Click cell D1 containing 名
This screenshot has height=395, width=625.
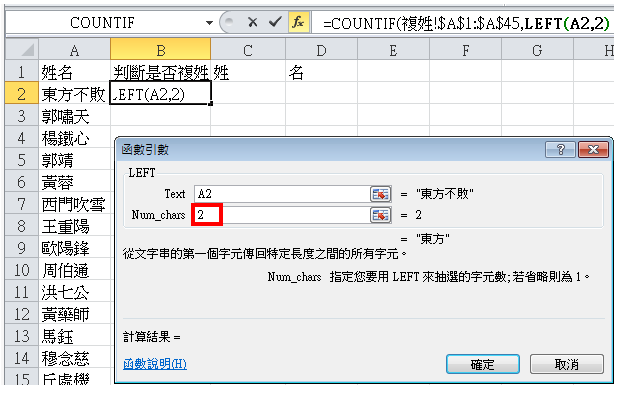322,72
